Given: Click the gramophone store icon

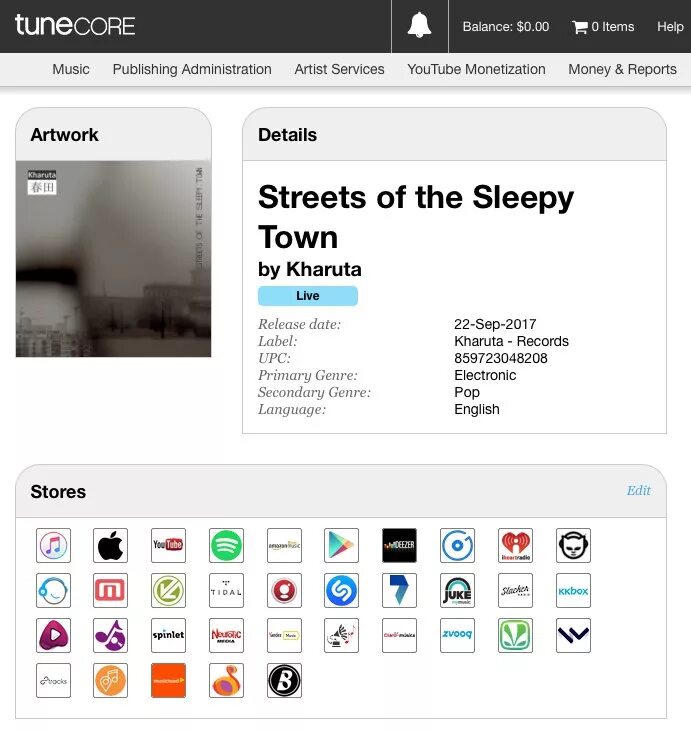Looking at the screenshot, I should click(x=341, y=635).
